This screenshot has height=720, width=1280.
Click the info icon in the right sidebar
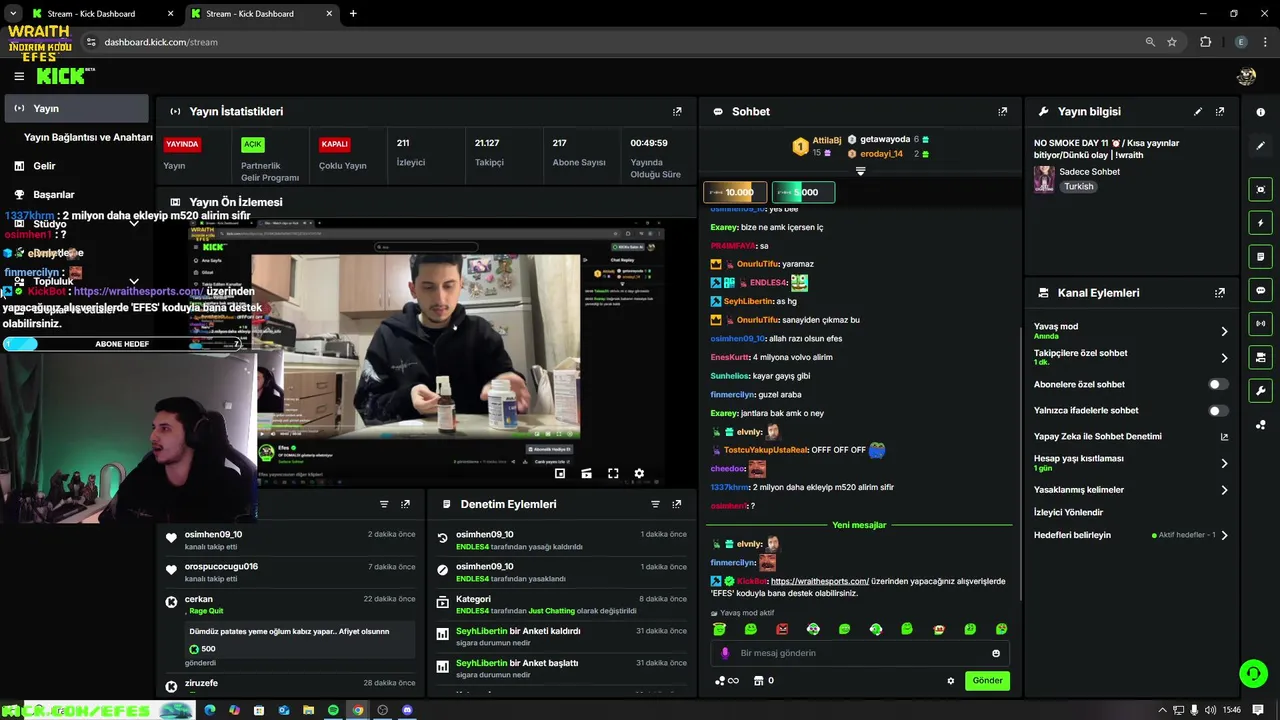pyautogui.click(x=1260, y=112)
